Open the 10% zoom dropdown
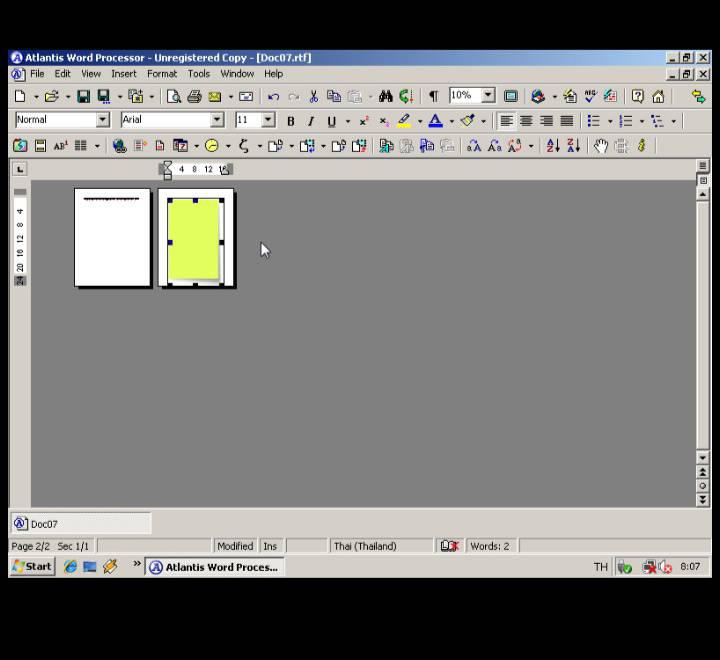The height and width of the screenshot is (660, 720). tap(488, 95)
